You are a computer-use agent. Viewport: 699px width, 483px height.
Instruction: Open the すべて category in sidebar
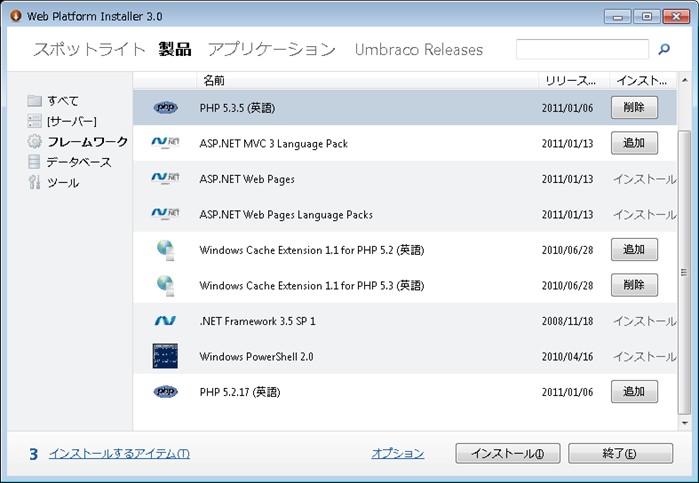62,101
